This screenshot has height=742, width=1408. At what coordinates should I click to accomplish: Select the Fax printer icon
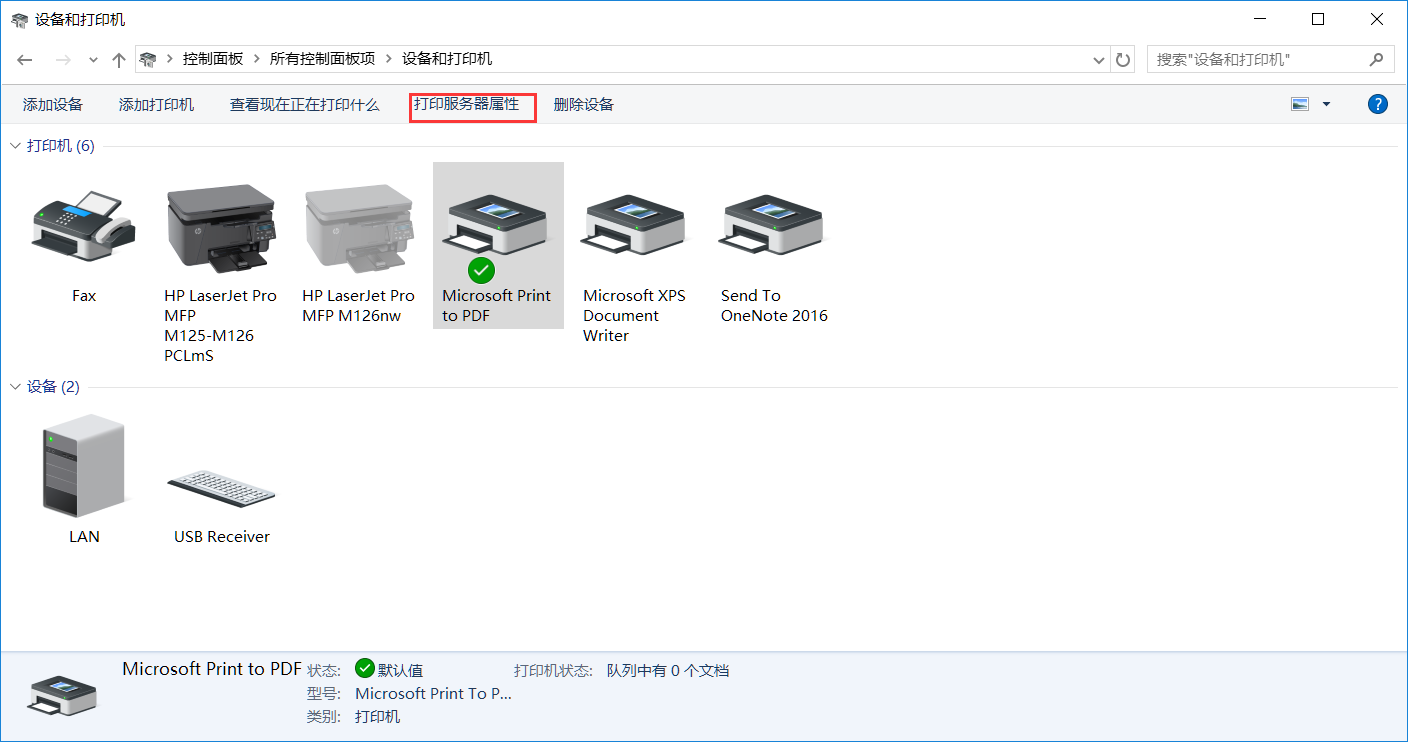click(x=84, y=226)
